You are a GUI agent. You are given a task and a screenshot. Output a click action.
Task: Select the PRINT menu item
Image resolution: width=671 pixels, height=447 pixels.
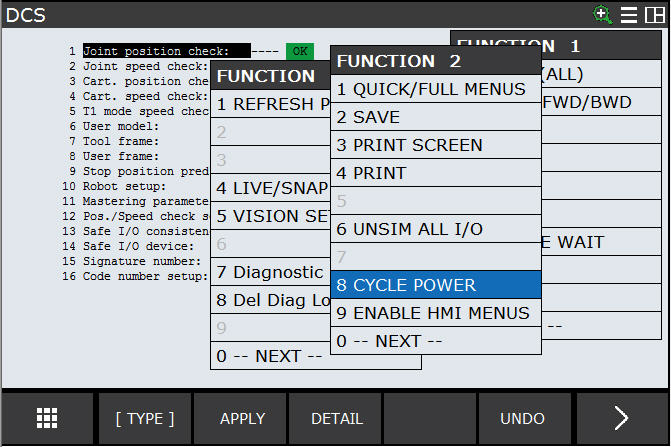(x=436, y=173)
